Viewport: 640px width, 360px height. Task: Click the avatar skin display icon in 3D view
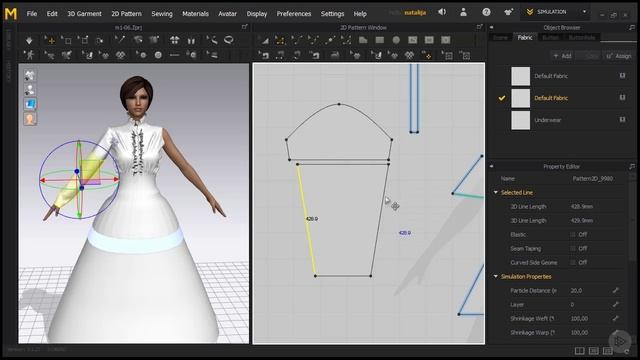[x=30, y=119]
